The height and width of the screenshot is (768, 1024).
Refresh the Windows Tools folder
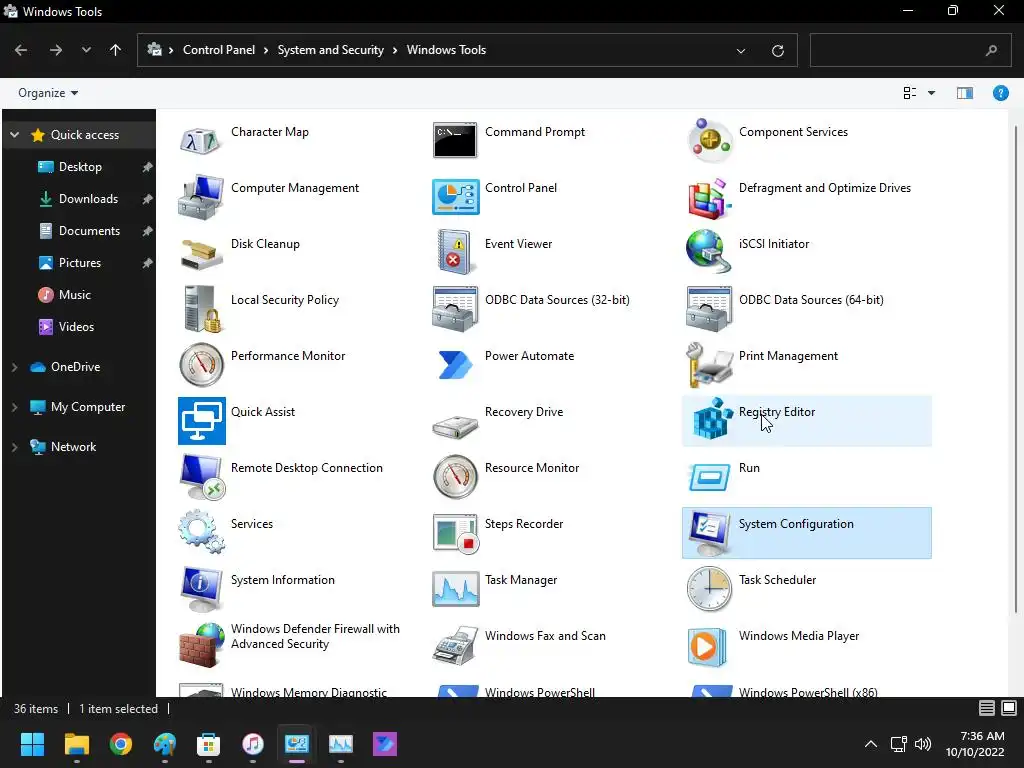pyautogui.click(x=778, y=50)
